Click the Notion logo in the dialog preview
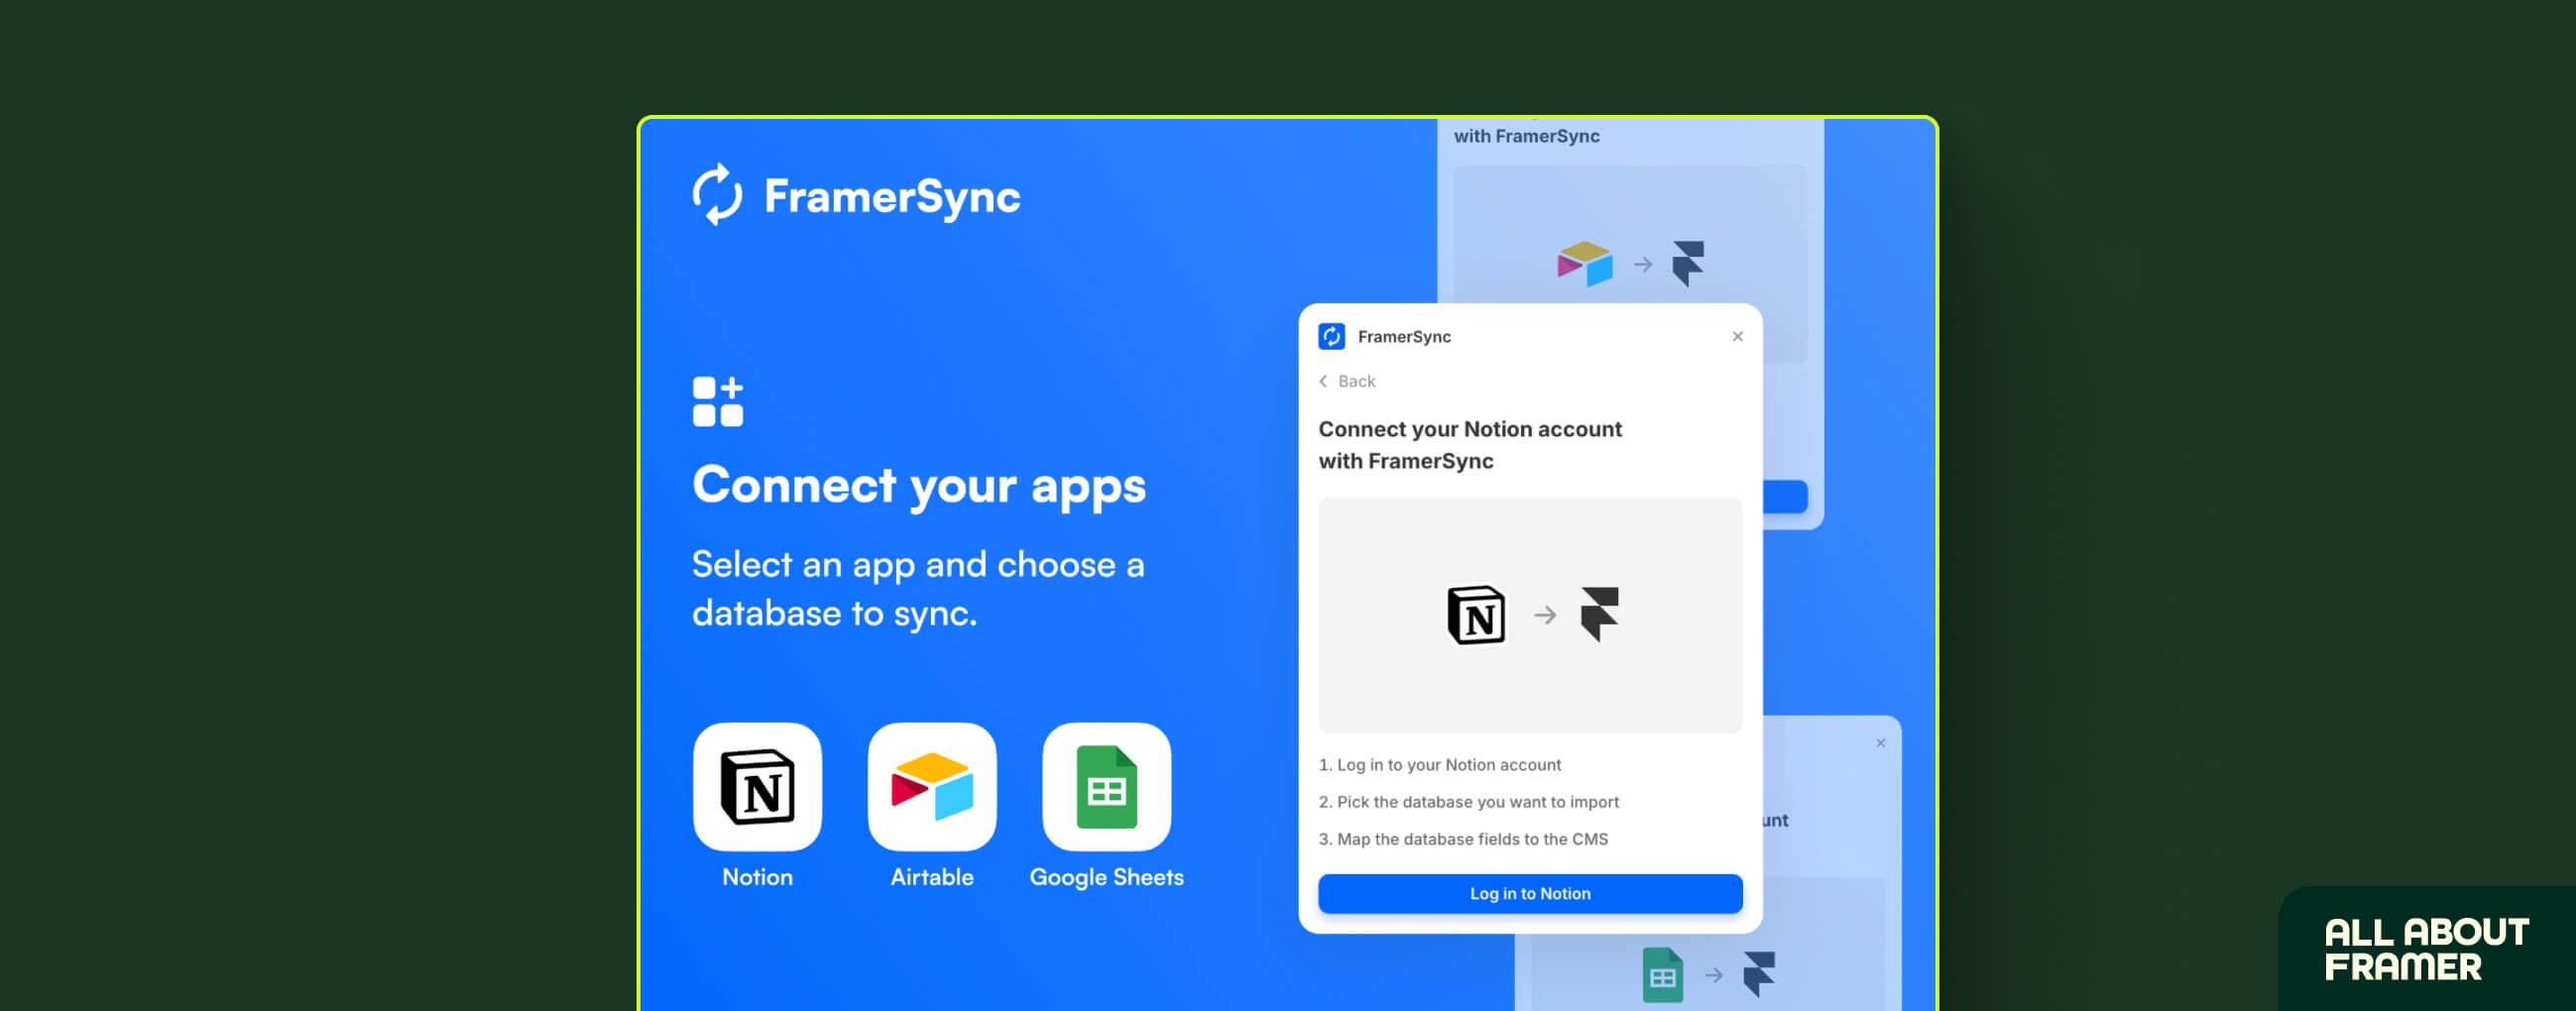2576x1011 pixels. click(1476, 615)
